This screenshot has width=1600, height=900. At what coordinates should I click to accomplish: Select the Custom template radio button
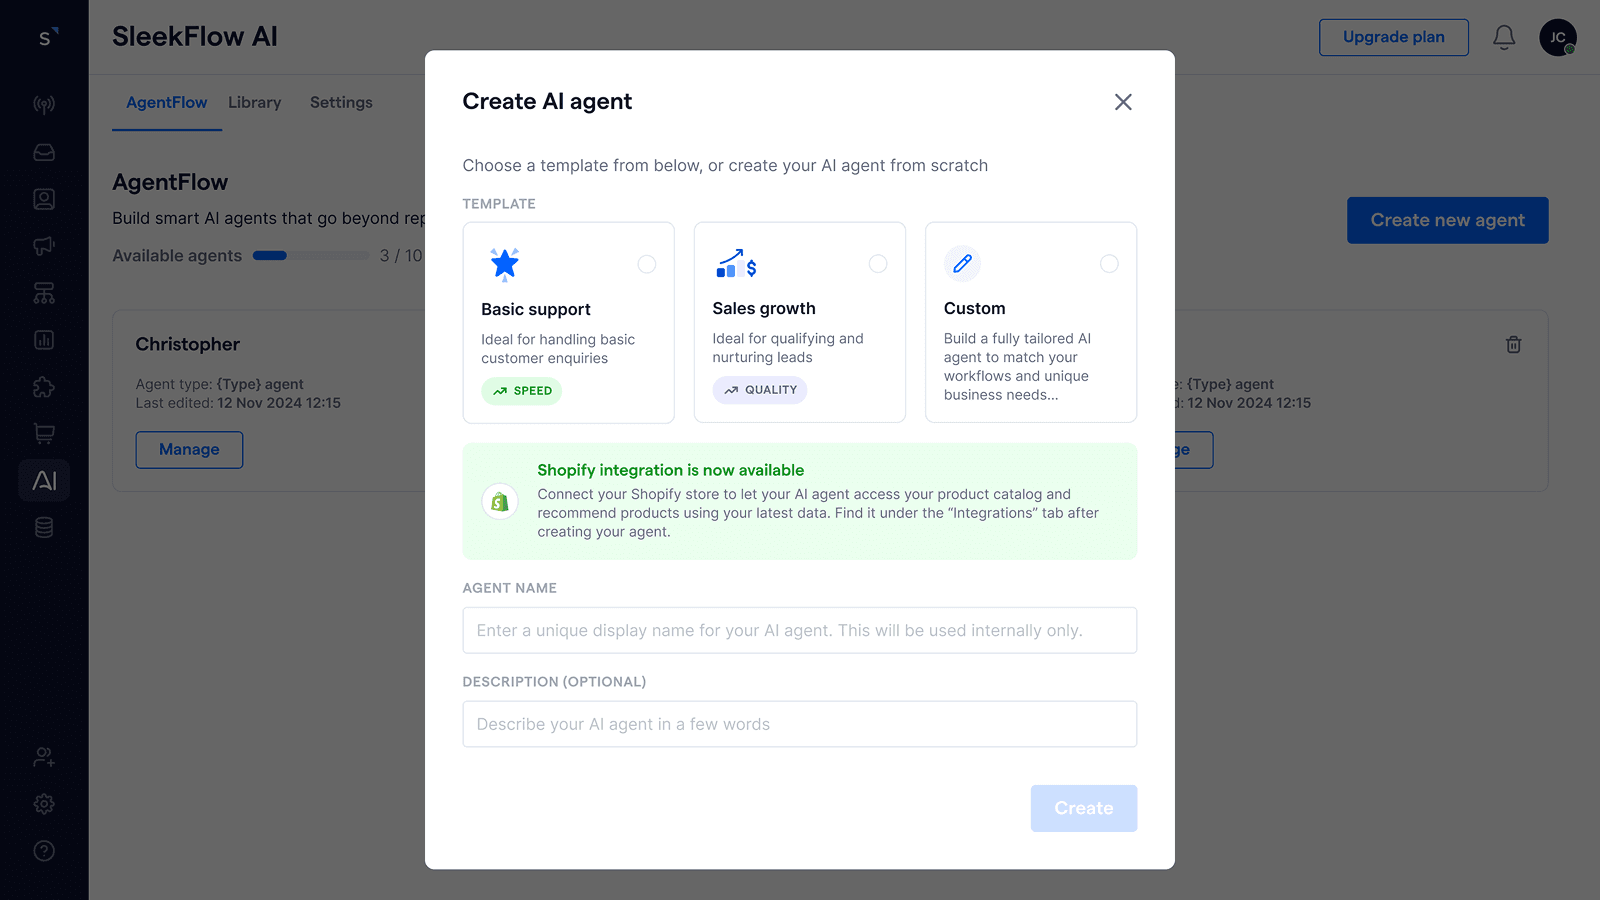[1109, 264]
